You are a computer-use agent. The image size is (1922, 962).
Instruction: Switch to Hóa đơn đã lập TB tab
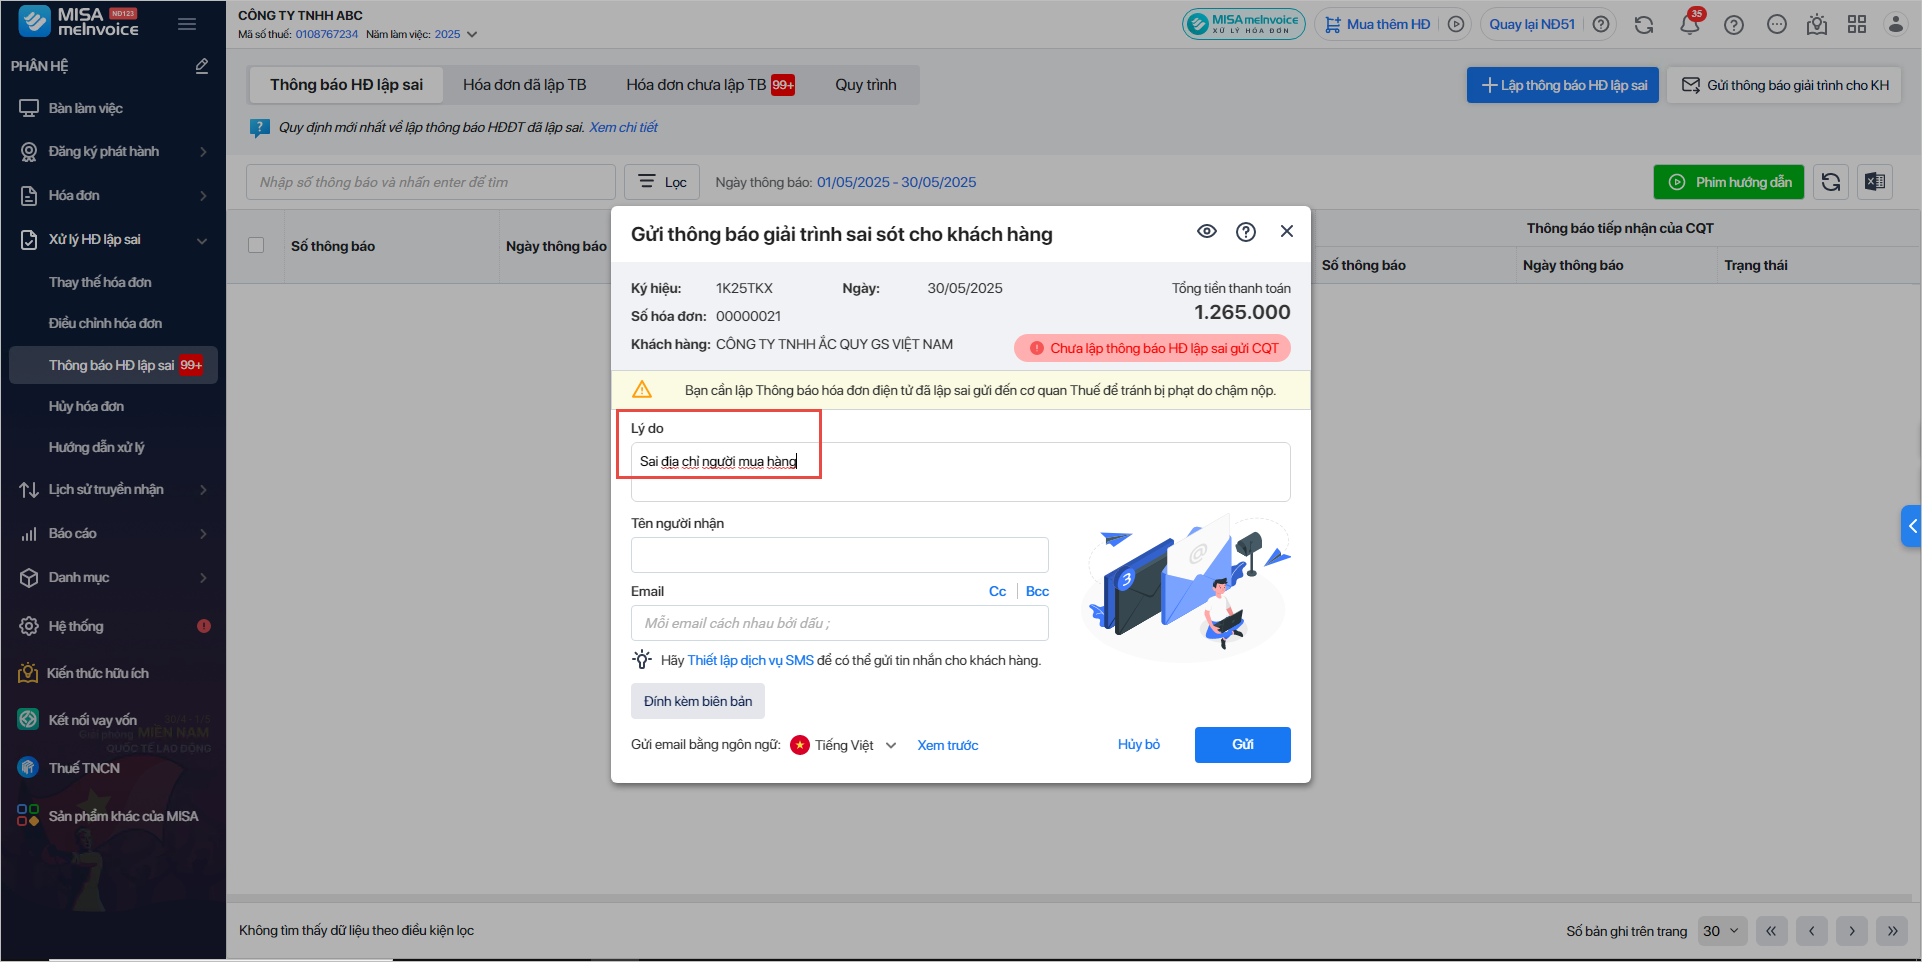click(x=524, y=85)
